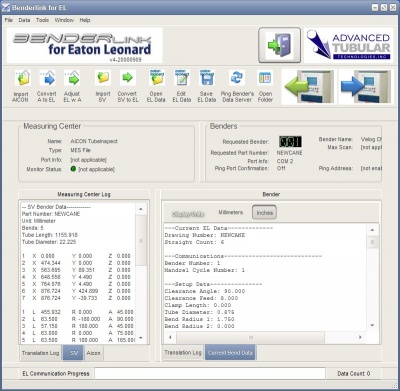Click the Edit EL Data icon
This screenshot has width=400, height=391.
pyautogui.click(x=182, y=79)
